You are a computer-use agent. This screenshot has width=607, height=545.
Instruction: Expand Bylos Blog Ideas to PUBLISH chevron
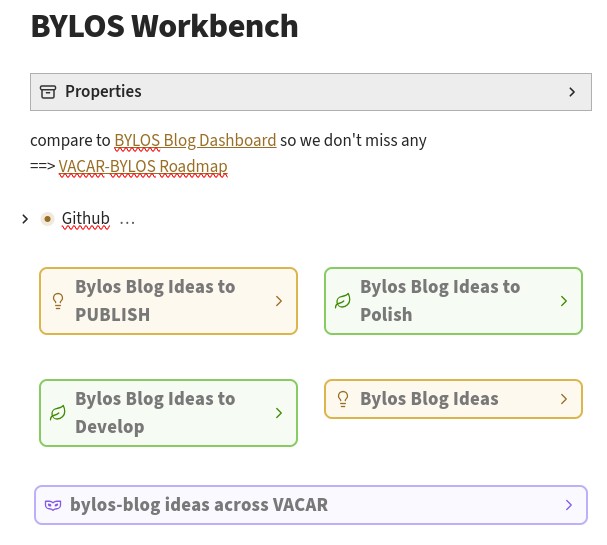(279, 300)
